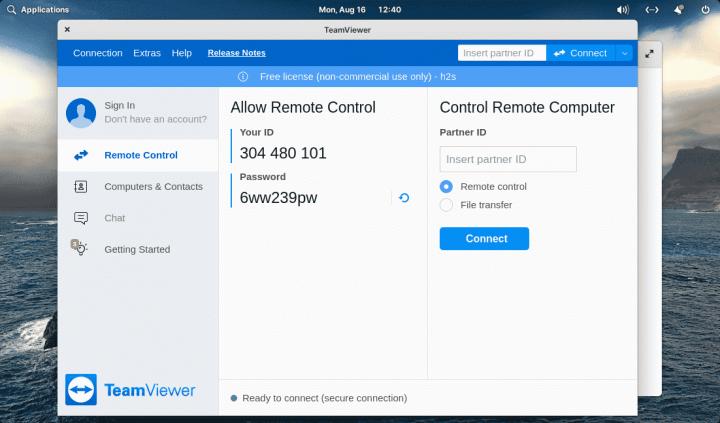
Task: Click the Partner ID field under Control Remote Computer
Action: (x=508, y=159)
